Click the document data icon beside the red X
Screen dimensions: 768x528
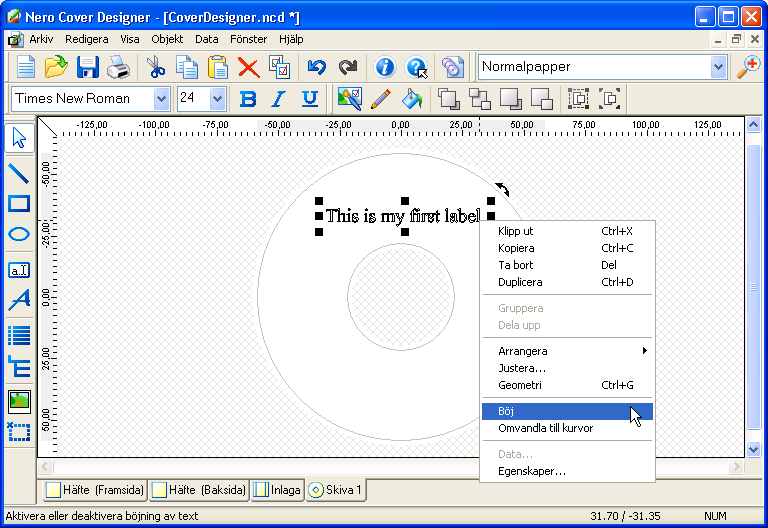(280, 67)
